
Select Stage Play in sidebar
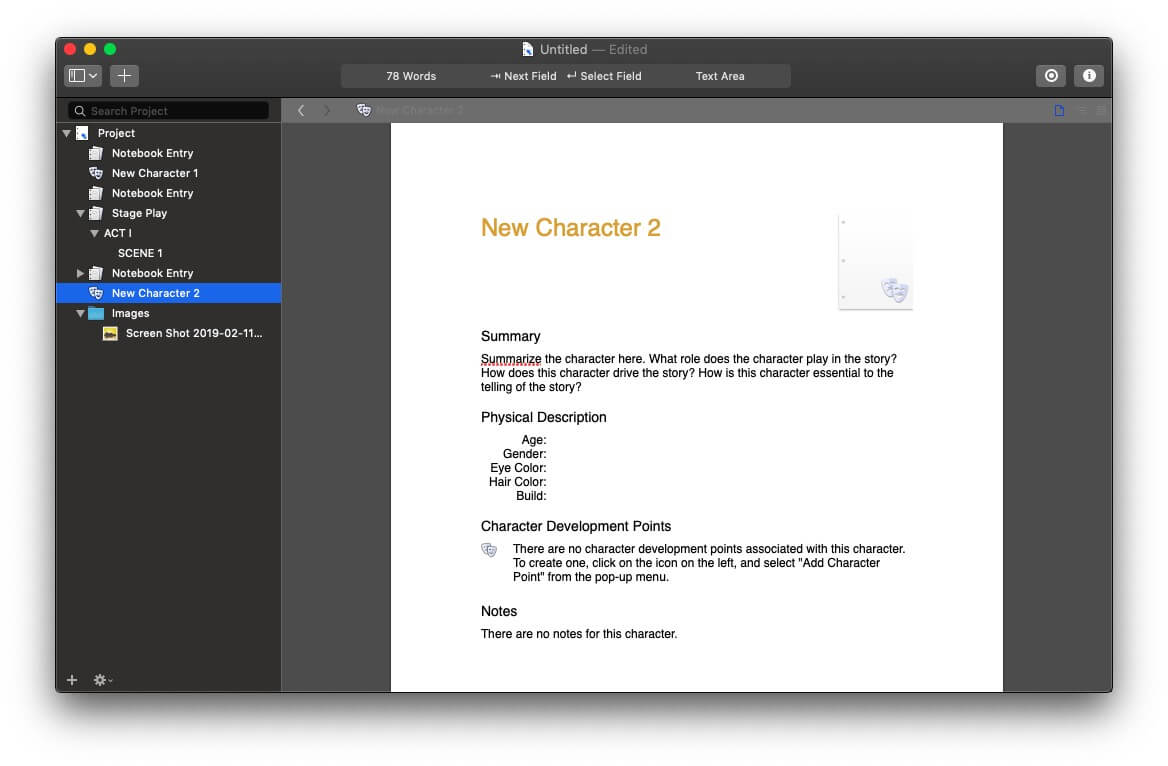point(168,213)
